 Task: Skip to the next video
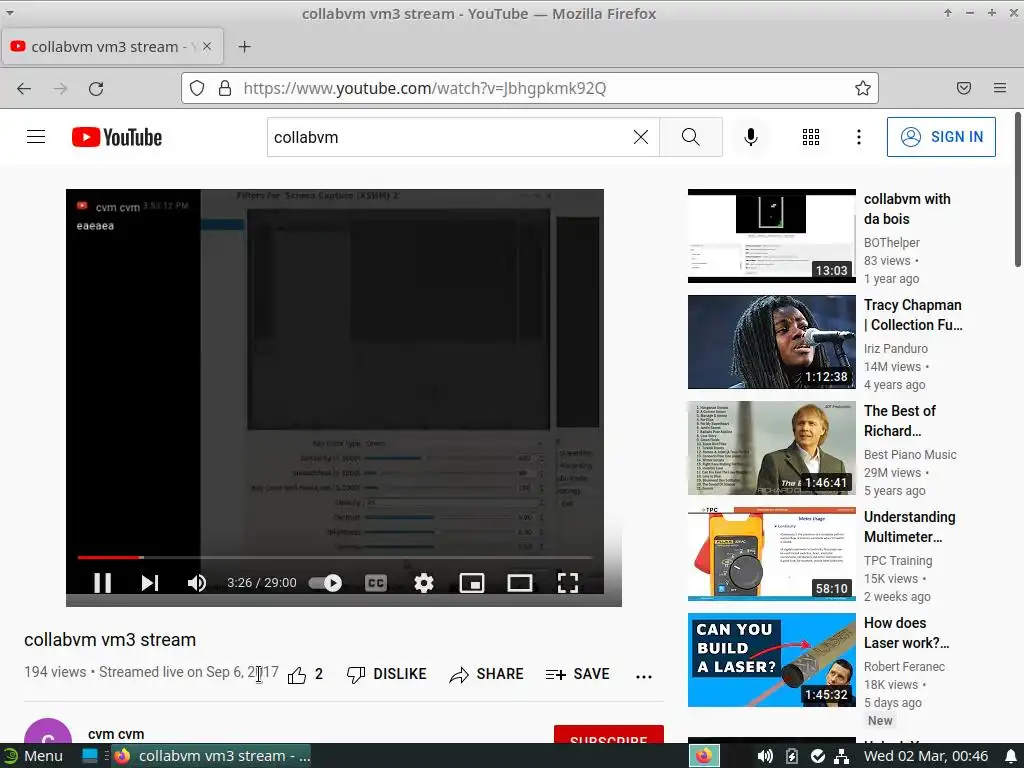(x=150, y=583)
